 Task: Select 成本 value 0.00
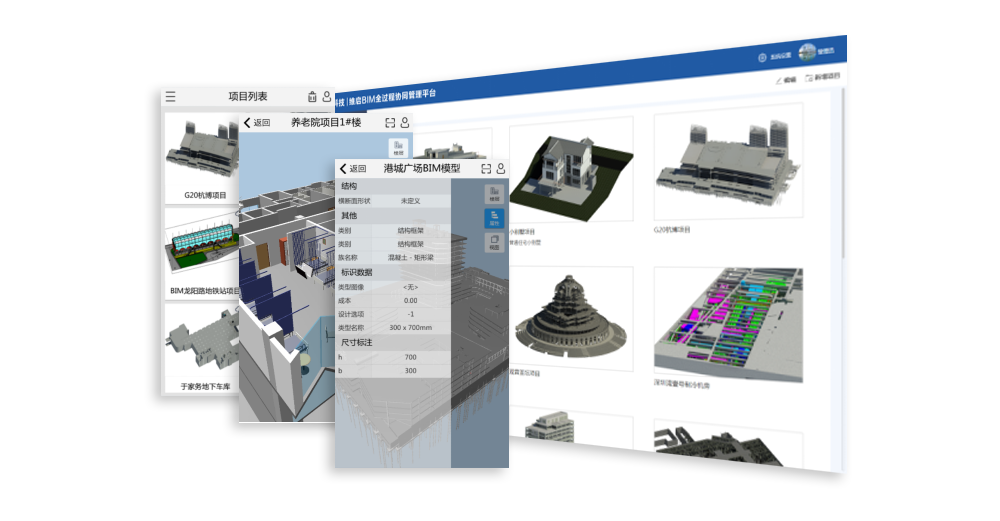(410, 300)
